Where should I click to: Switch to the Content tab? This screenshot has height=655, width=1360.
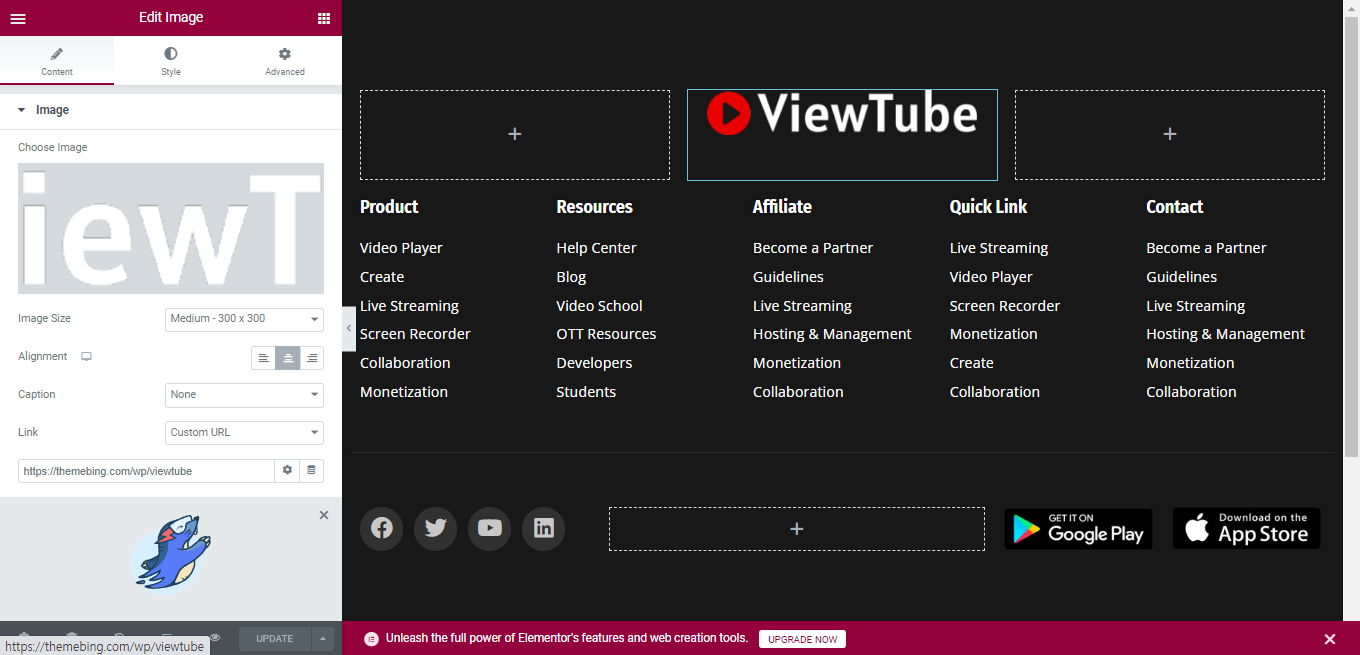click(57, 61)
